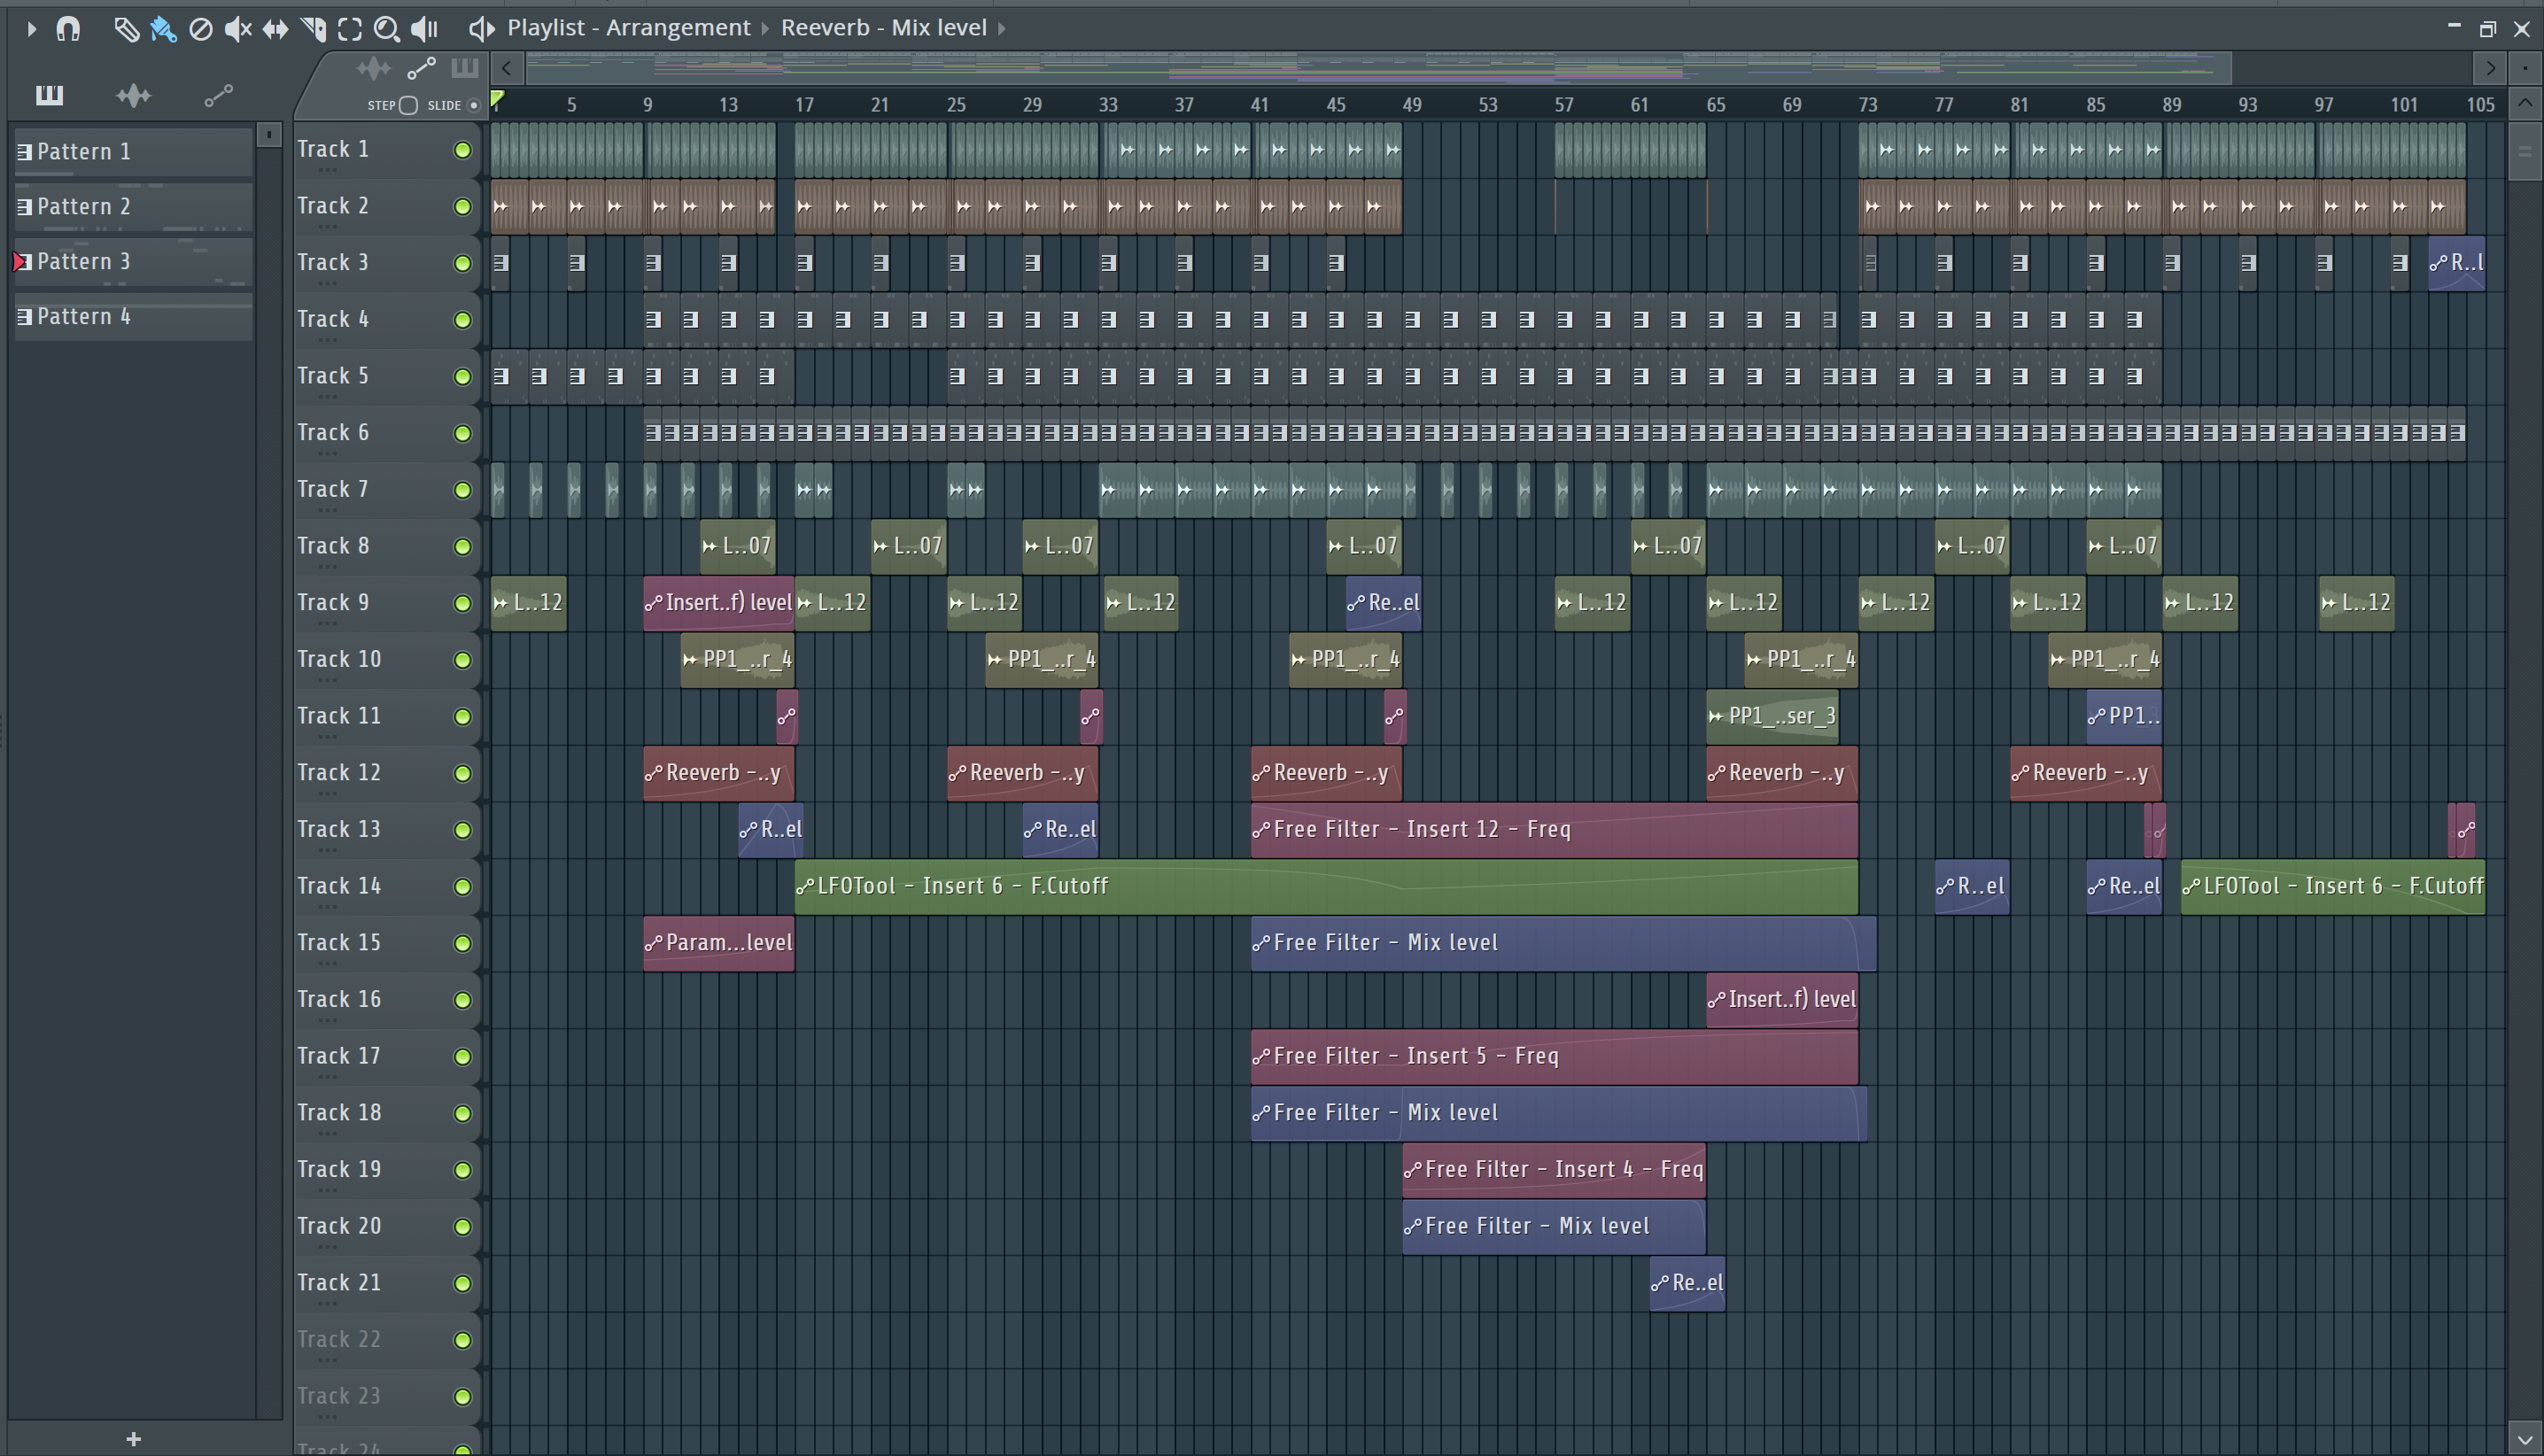Select Pattern 4 in the picker
The image size is (2544, 1456).
(x=133, y=317)
